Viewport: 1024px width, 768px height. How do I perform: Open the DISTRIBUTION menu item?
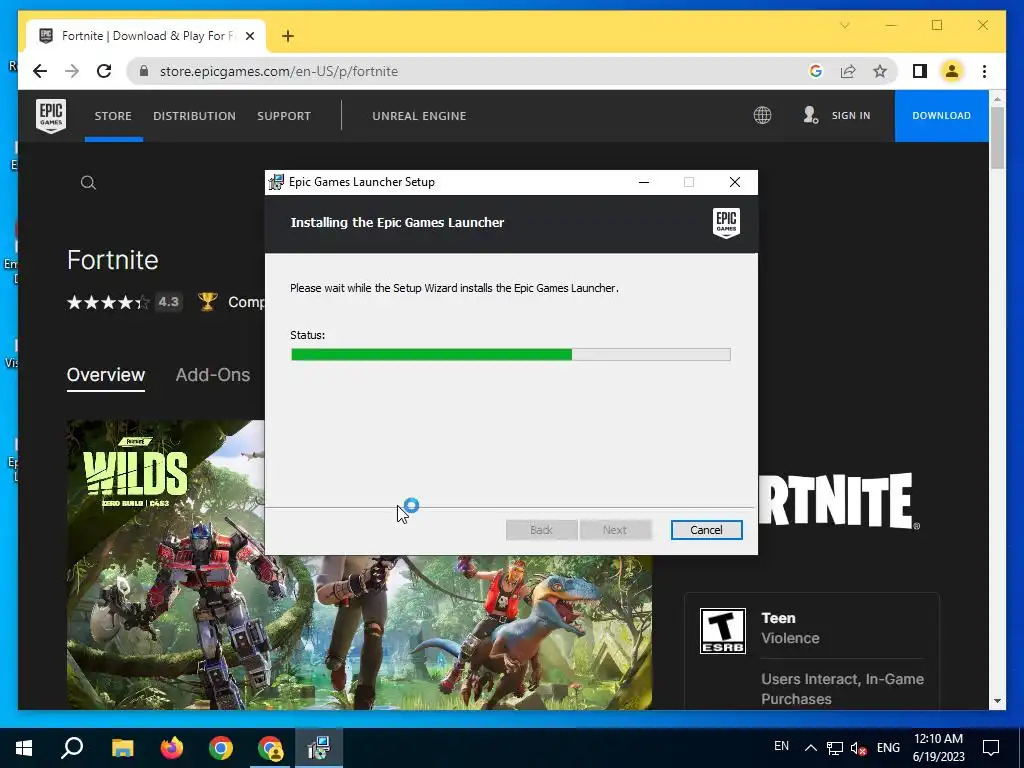[x=194, y=116]
